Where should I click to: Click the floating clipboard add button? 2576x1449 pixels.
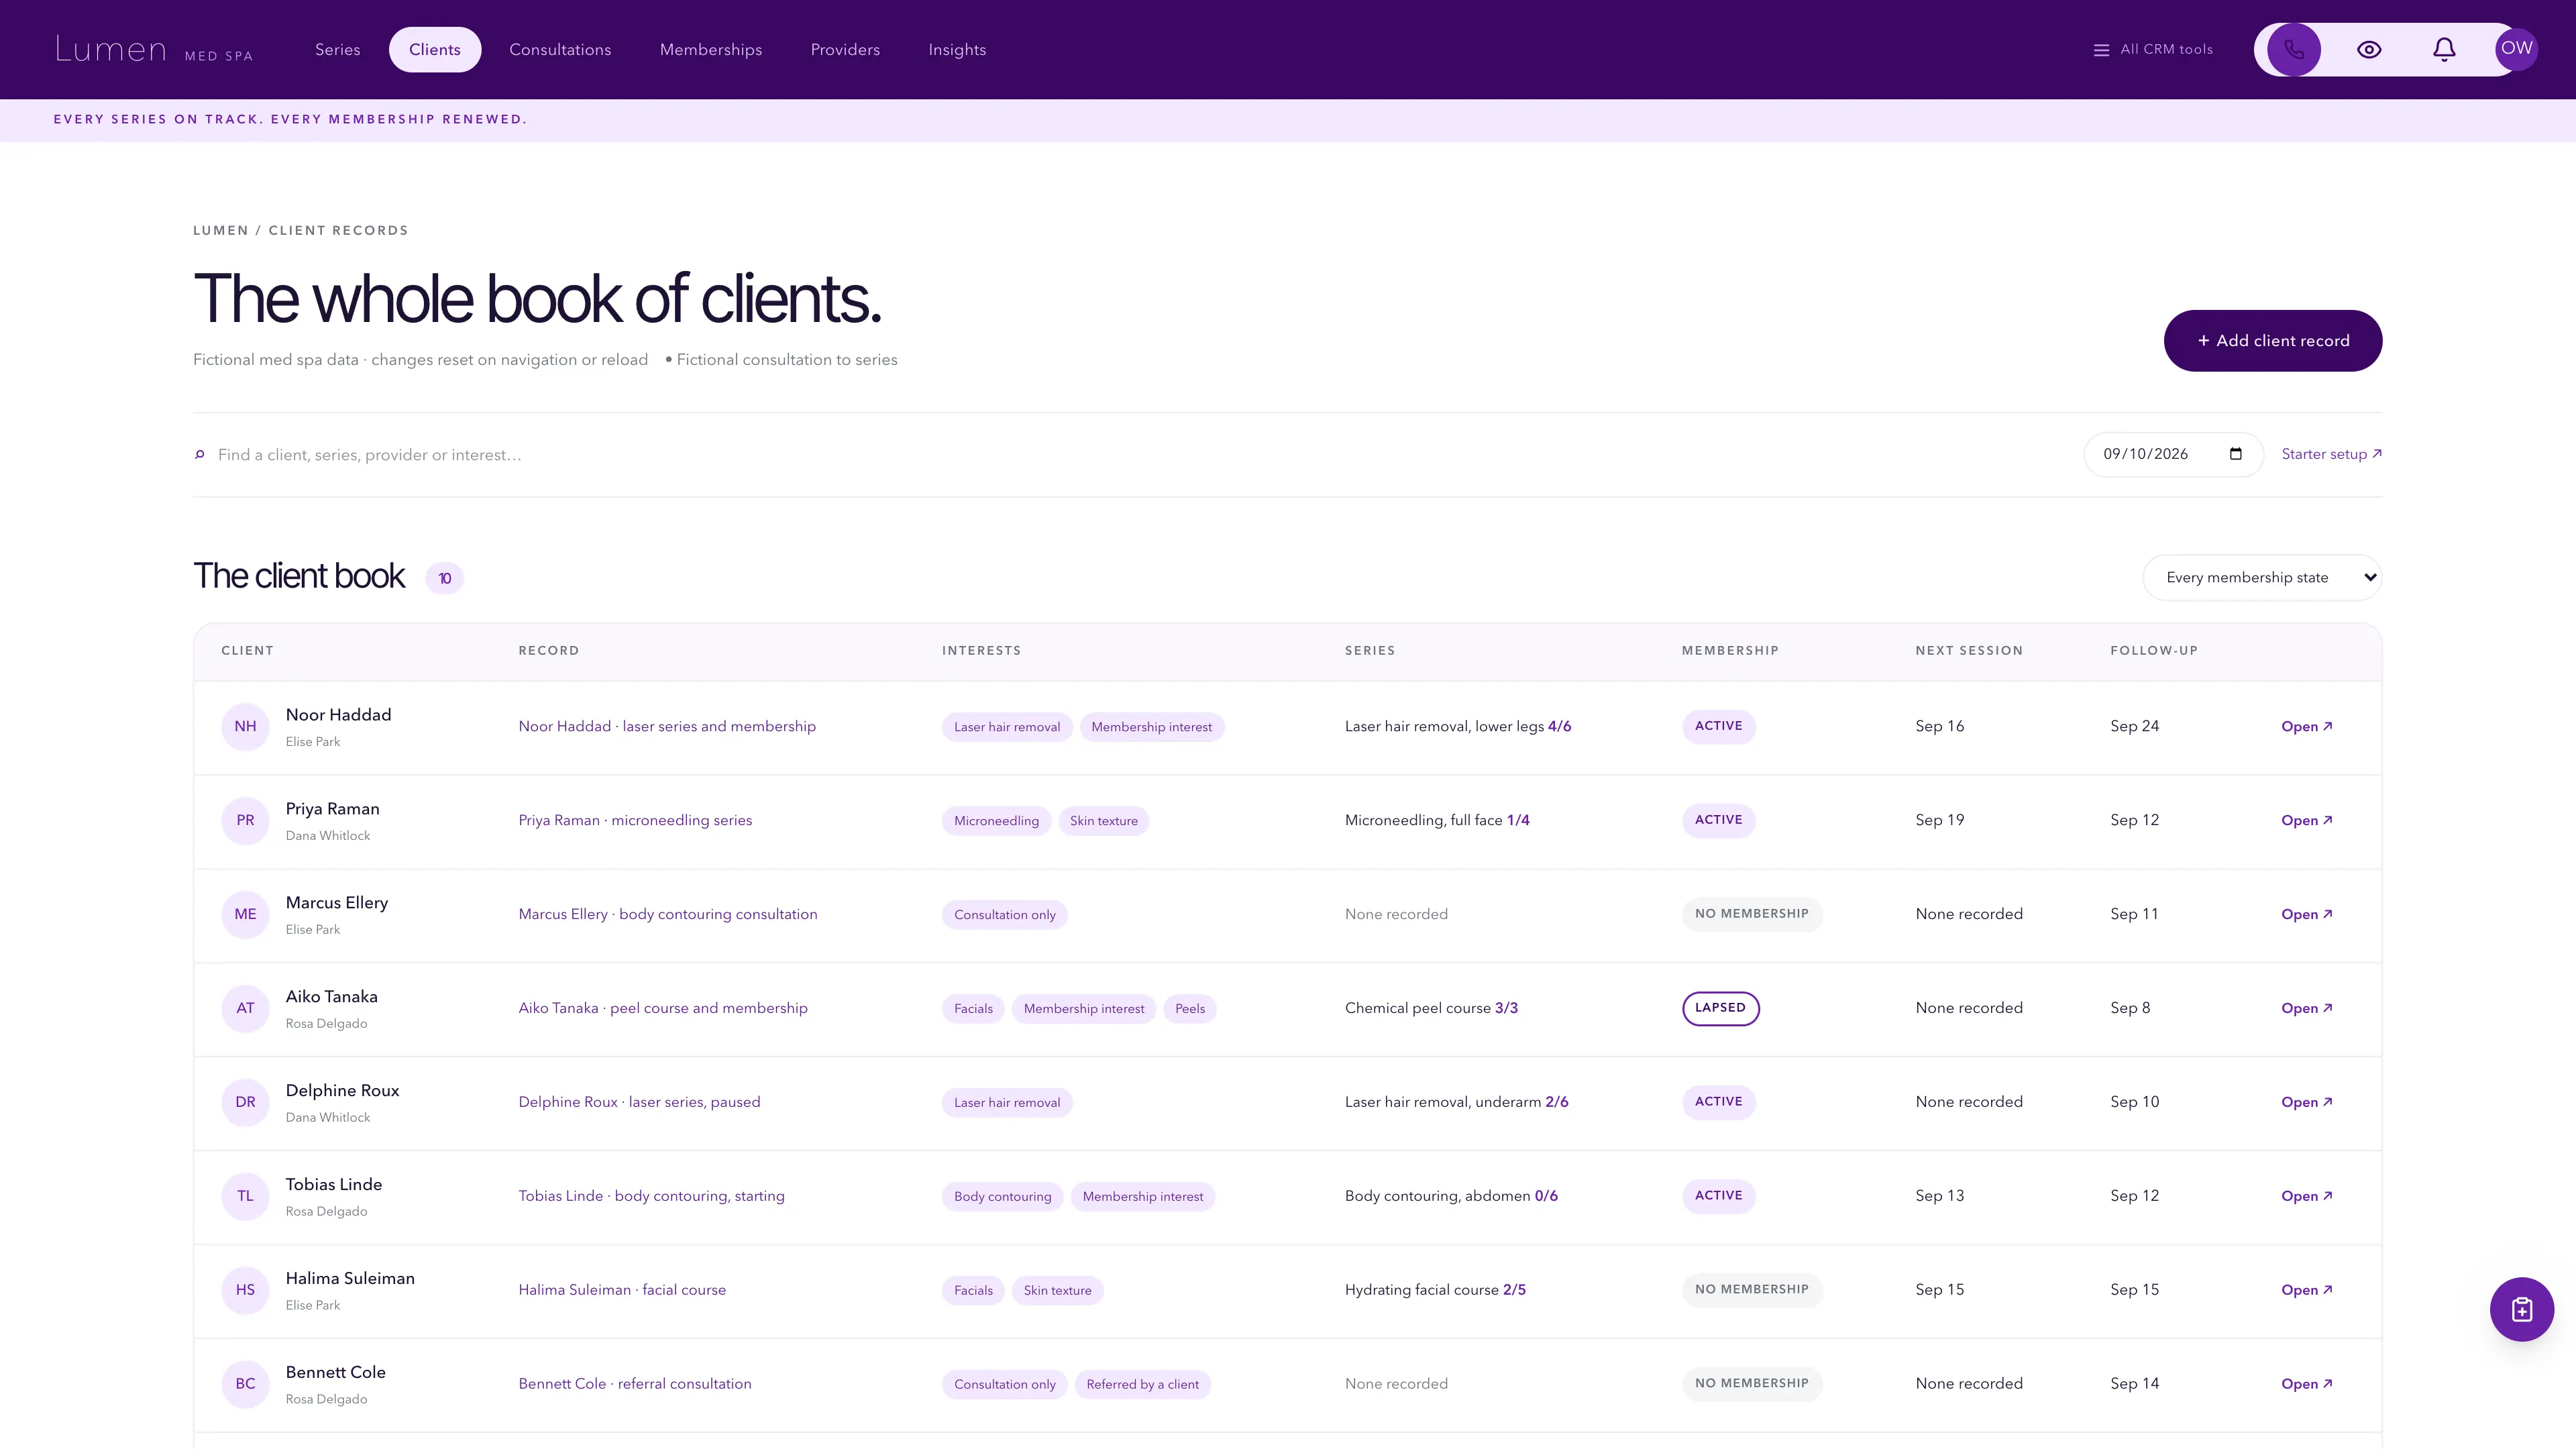point(2521,1309)
